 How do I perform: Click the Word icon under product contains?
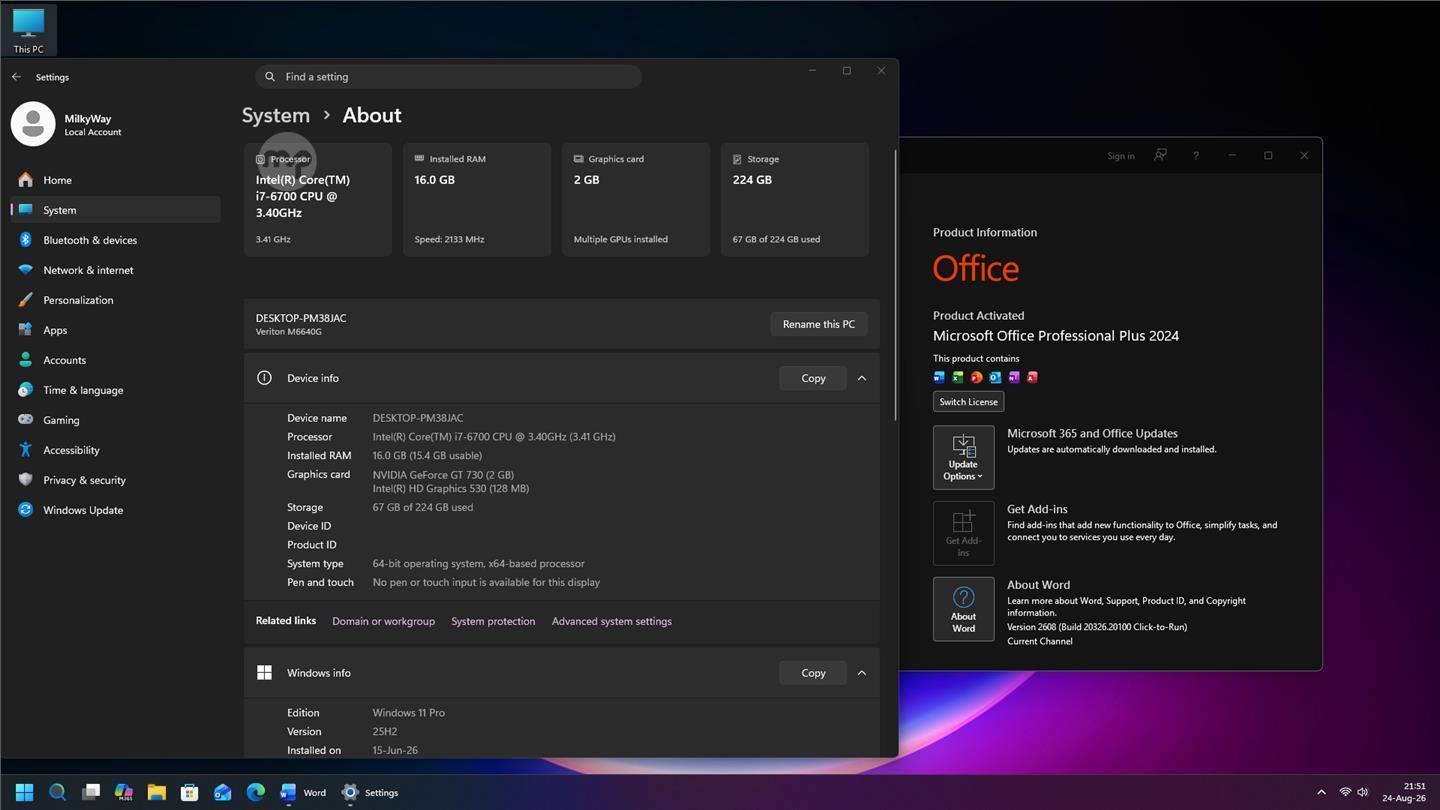[939, 377]
